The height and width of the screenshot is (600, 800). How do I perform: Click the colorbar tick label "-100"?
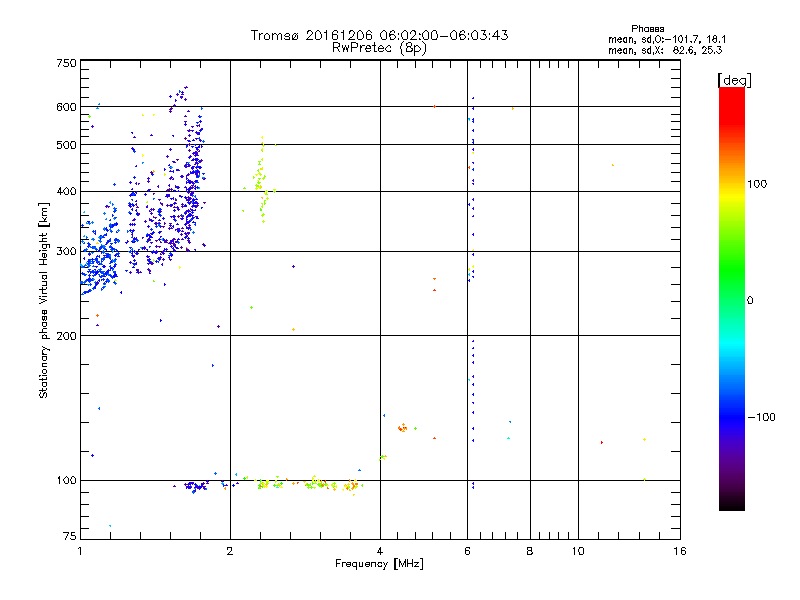(761, 417)
